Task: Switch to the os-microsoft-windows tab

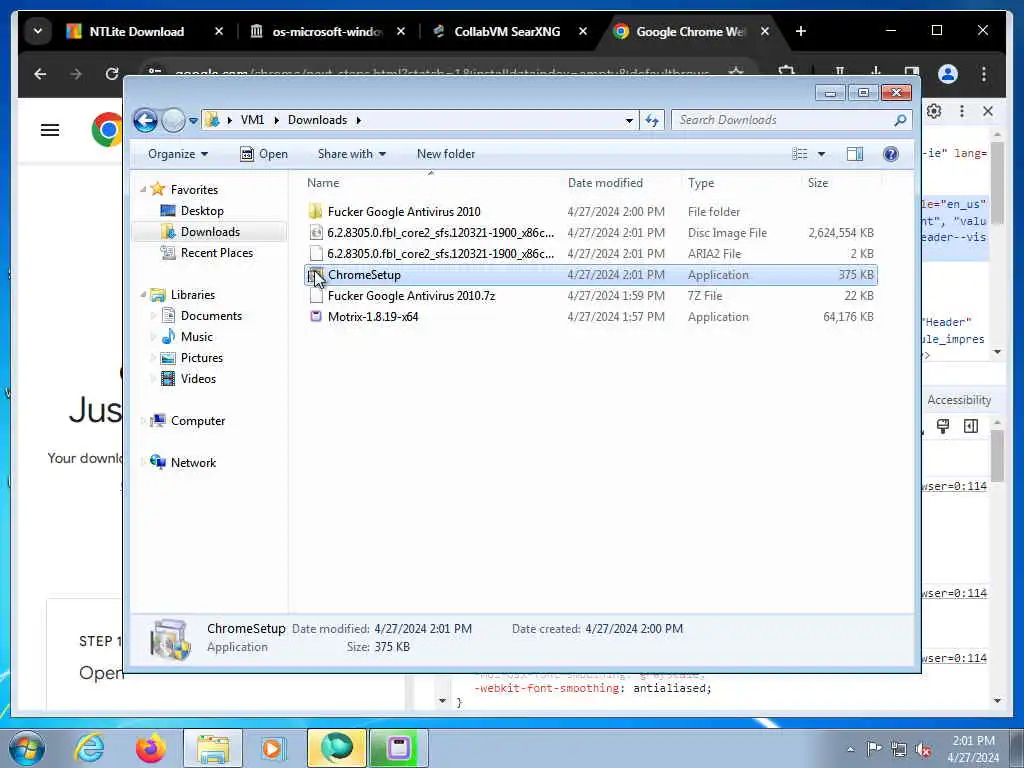Action: point(327,31)
